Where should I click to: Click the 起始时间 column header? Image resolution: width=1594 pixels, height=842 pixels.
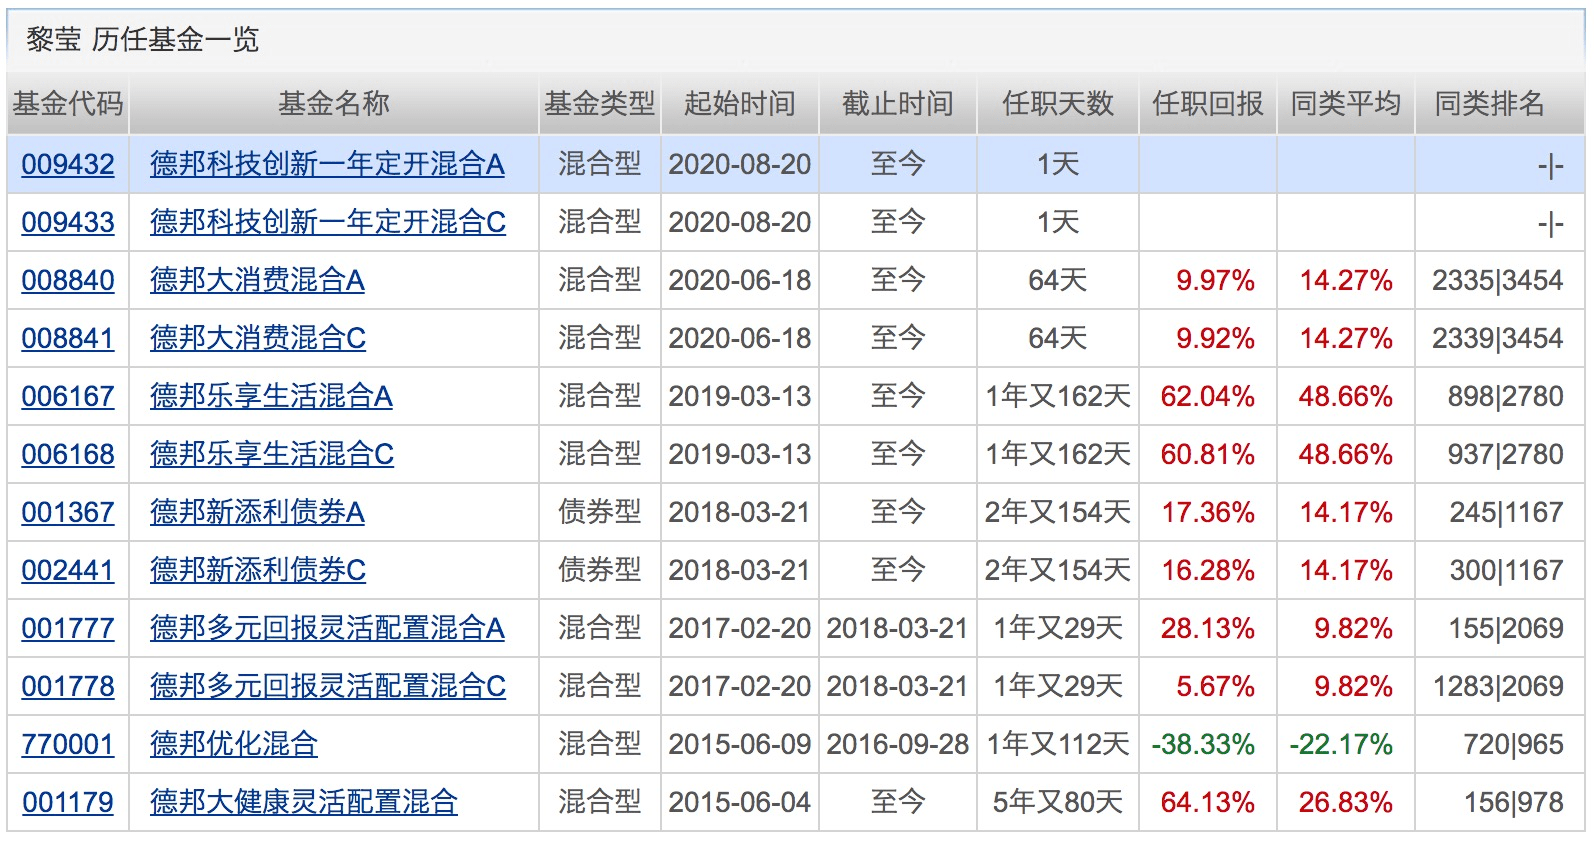point(740,104)
